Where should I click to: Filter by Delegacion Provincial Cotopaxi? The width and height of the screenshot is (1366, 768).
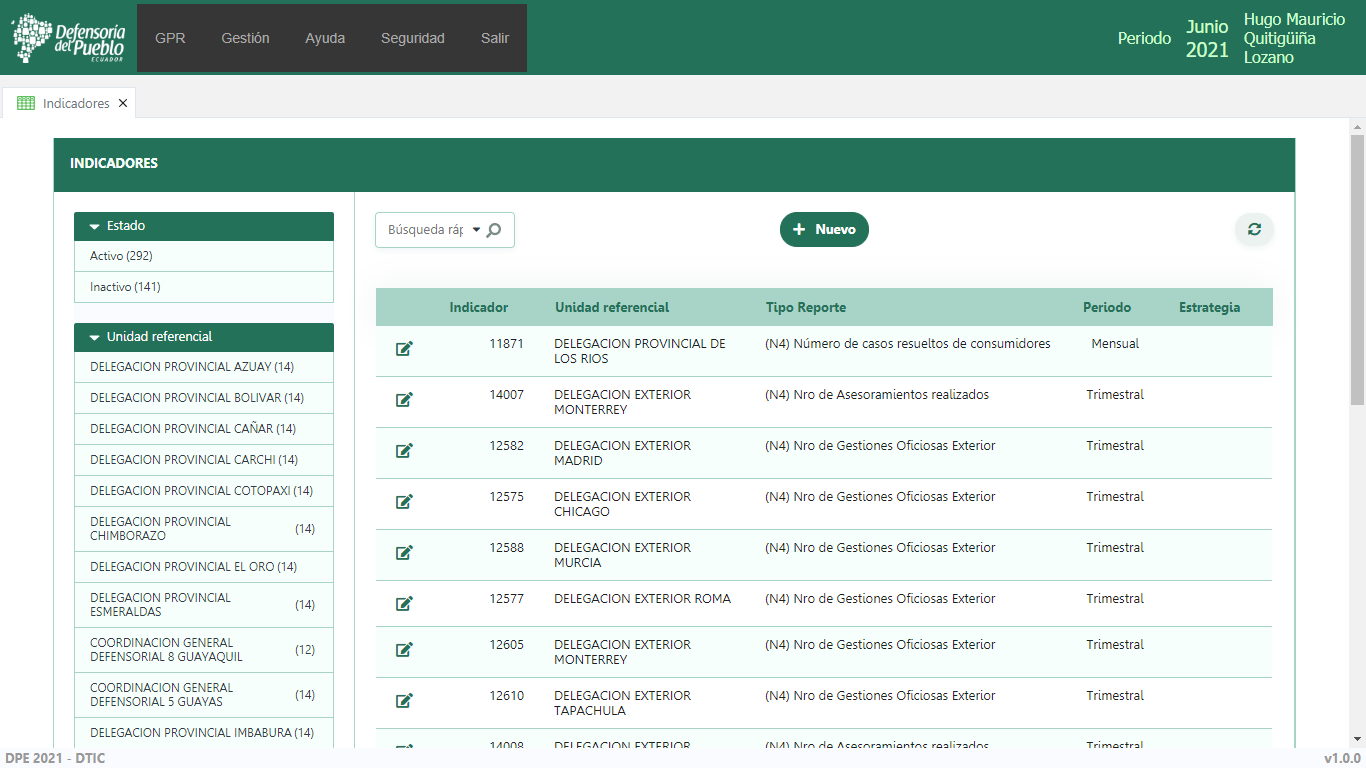[x=204, y=491]
